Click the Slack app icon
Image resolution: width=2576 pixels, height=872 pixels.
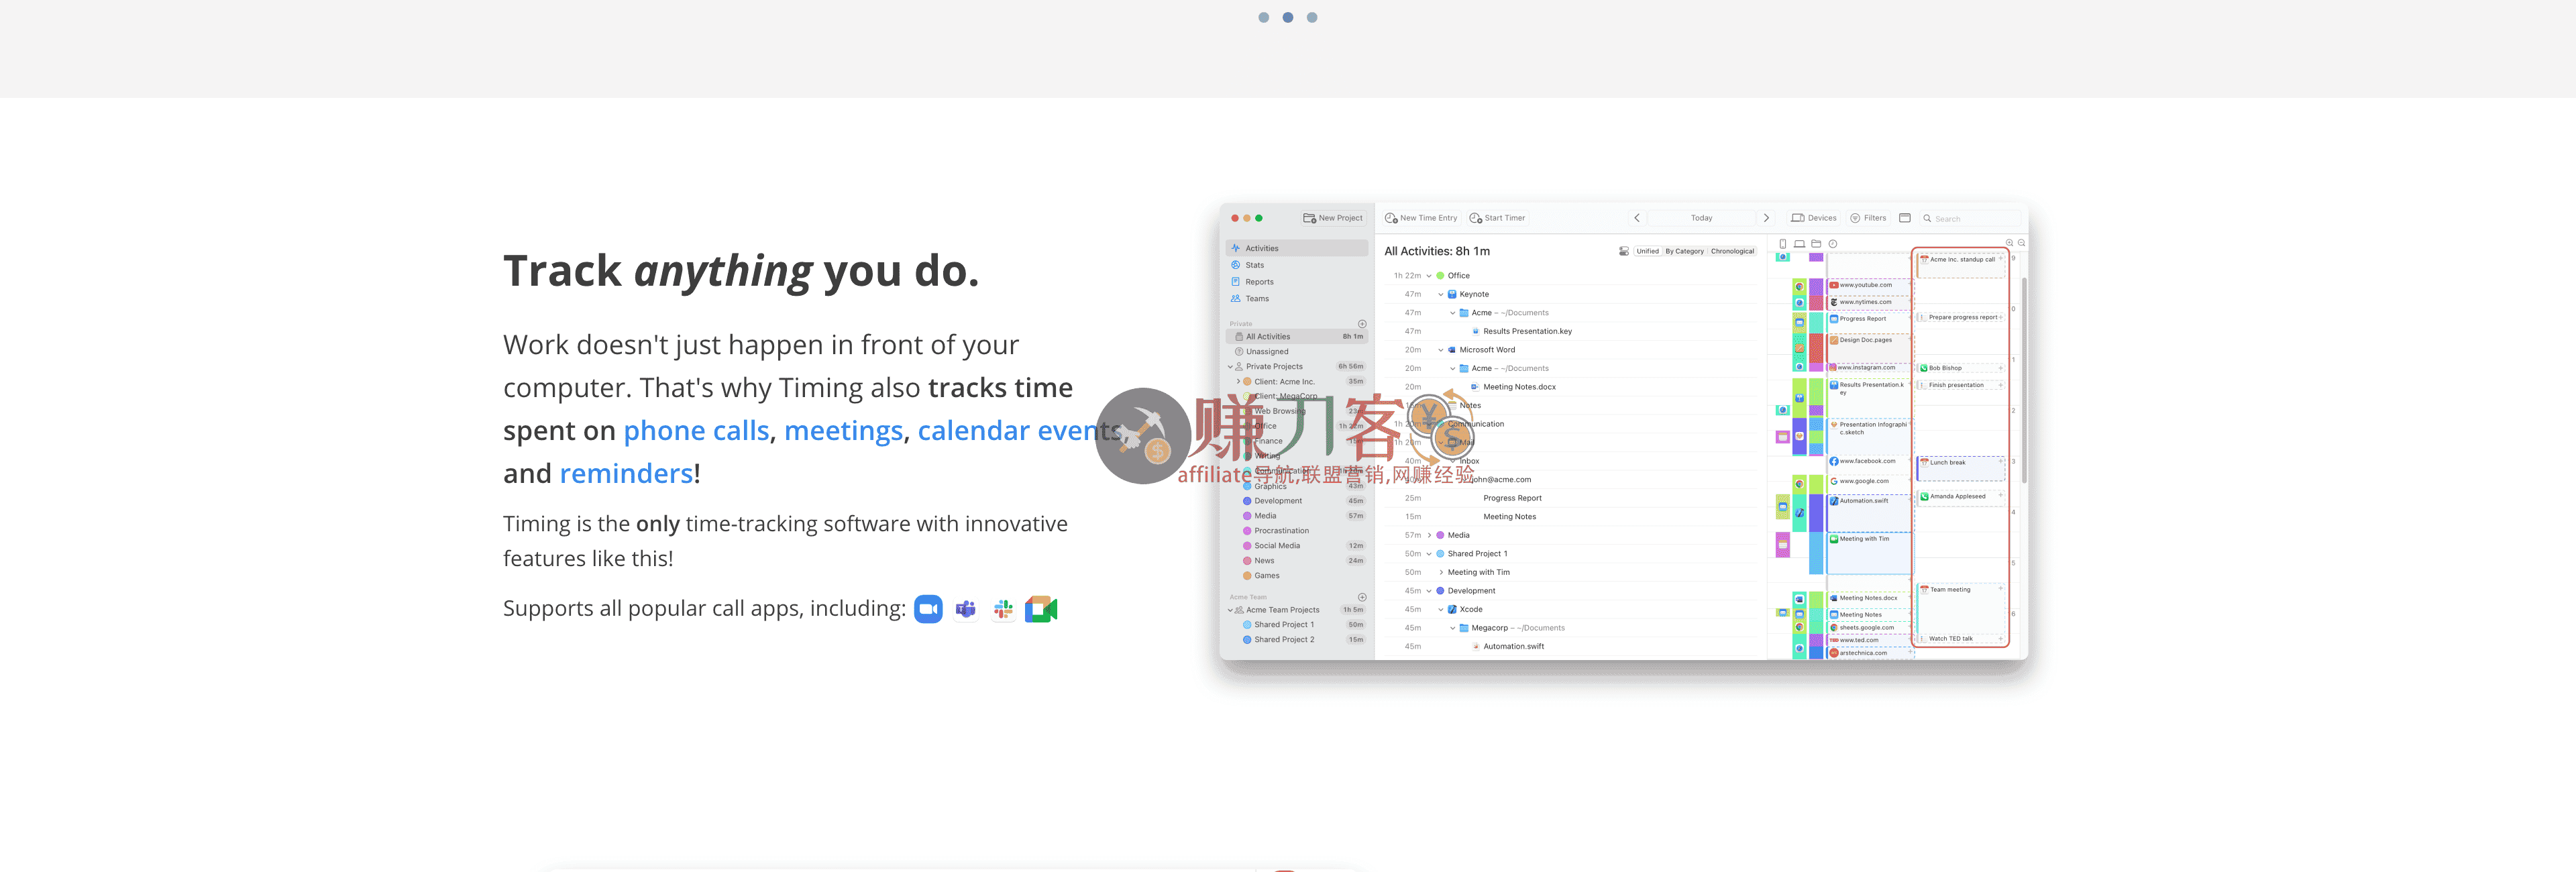[1003, 609]
